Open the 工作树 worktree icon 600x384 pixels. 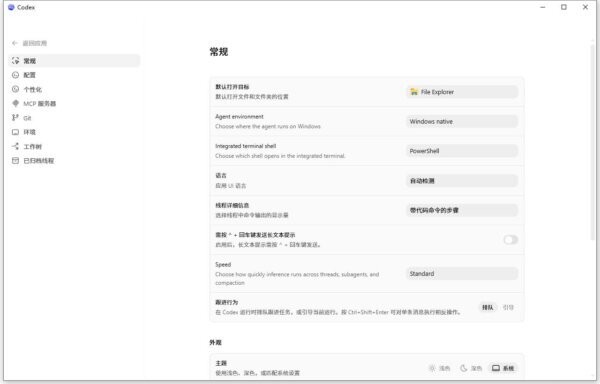coord(15,146)
